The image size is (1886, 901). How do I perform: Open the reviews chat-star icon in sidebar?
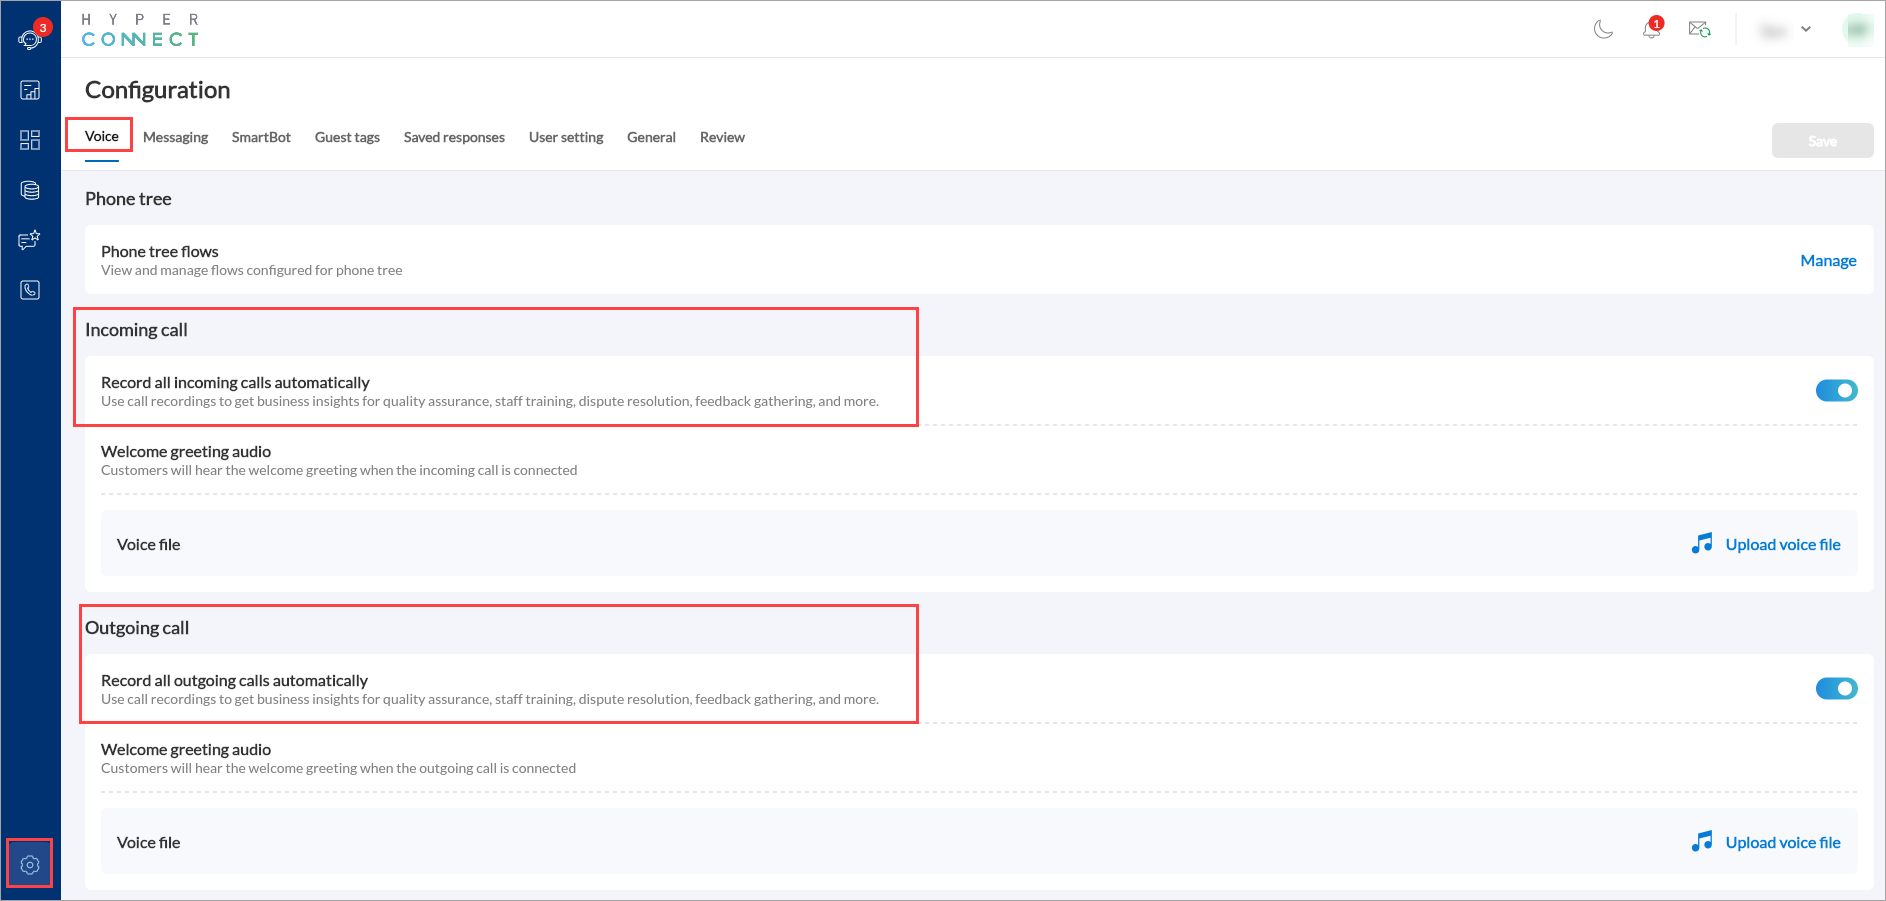tap(30, 240)
